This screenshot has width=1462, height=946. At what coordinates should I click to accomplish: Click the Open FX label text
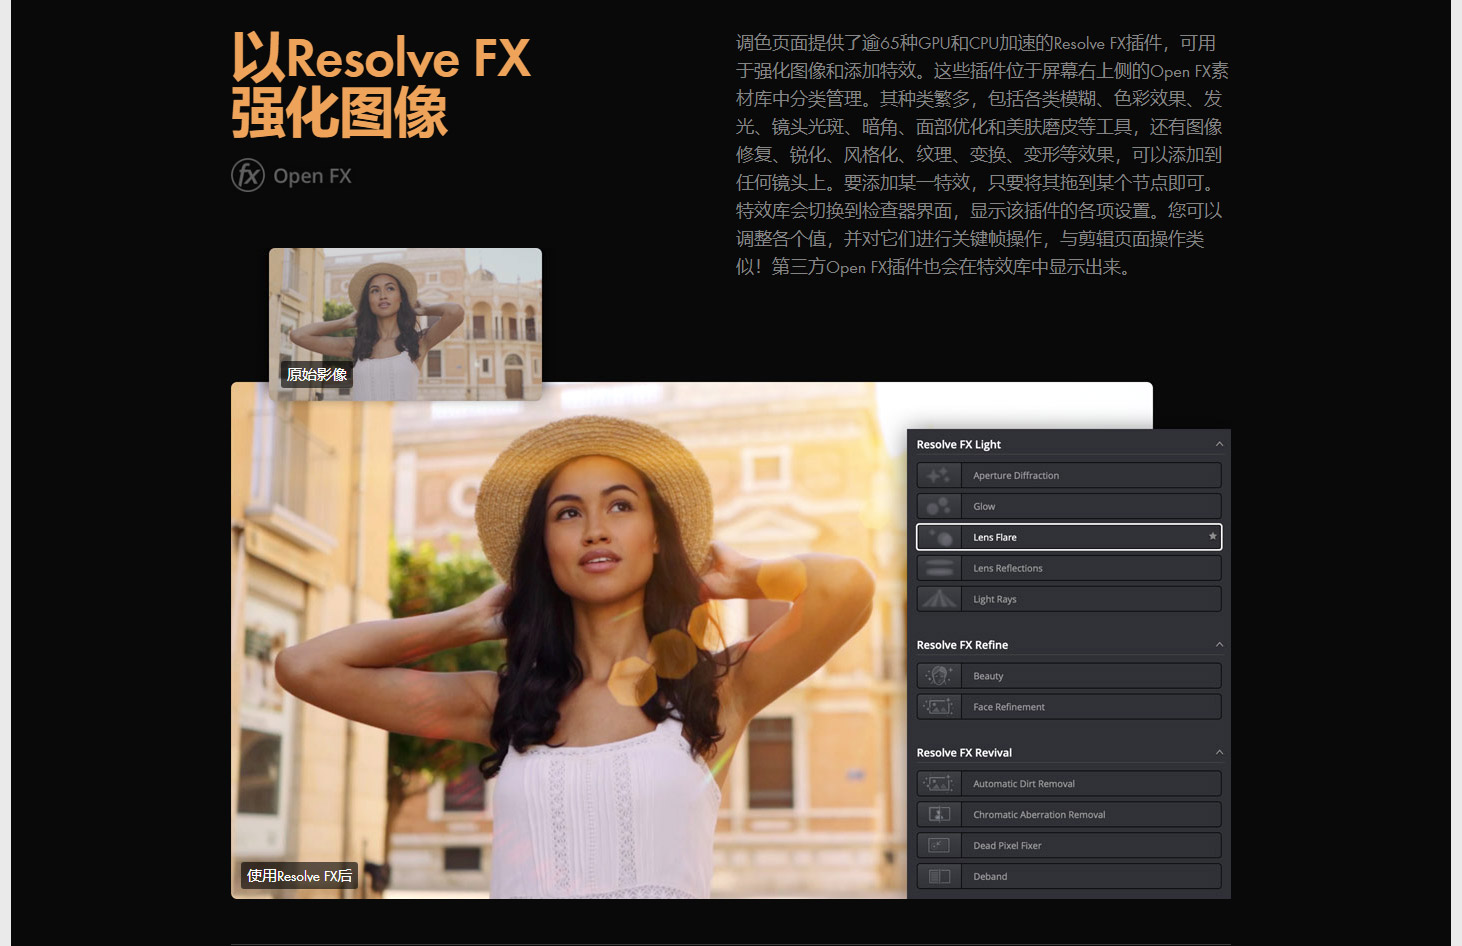pos(312,176)
